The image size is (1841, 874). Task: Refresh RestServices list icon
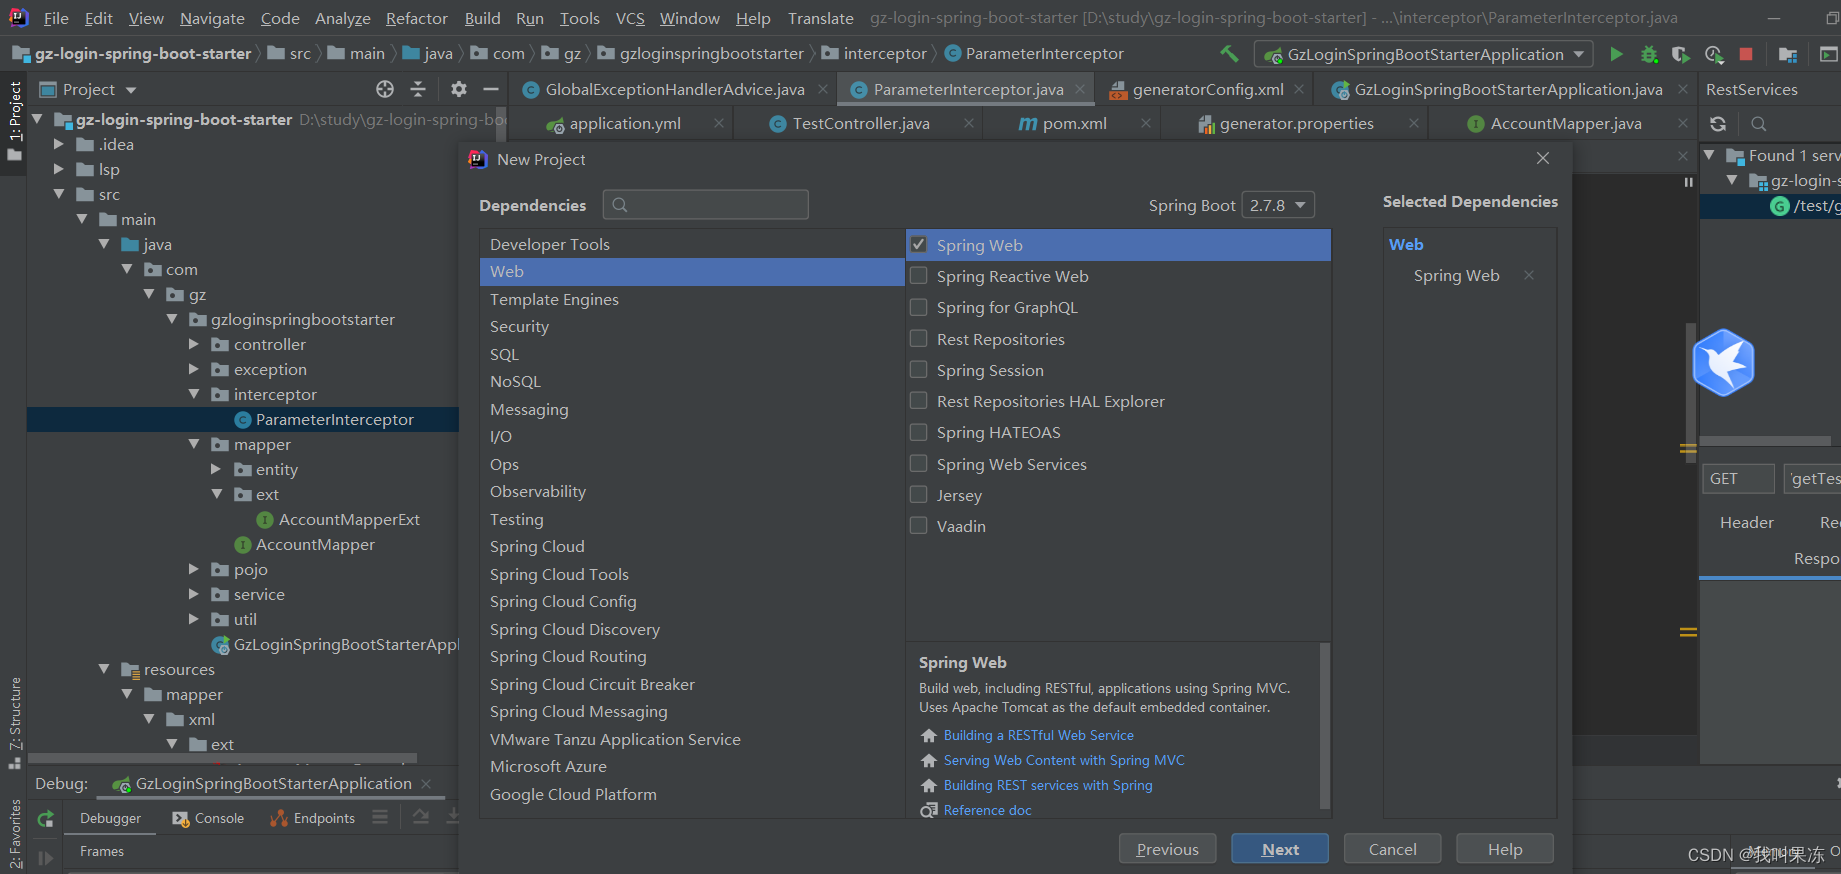click(1718, 124)
